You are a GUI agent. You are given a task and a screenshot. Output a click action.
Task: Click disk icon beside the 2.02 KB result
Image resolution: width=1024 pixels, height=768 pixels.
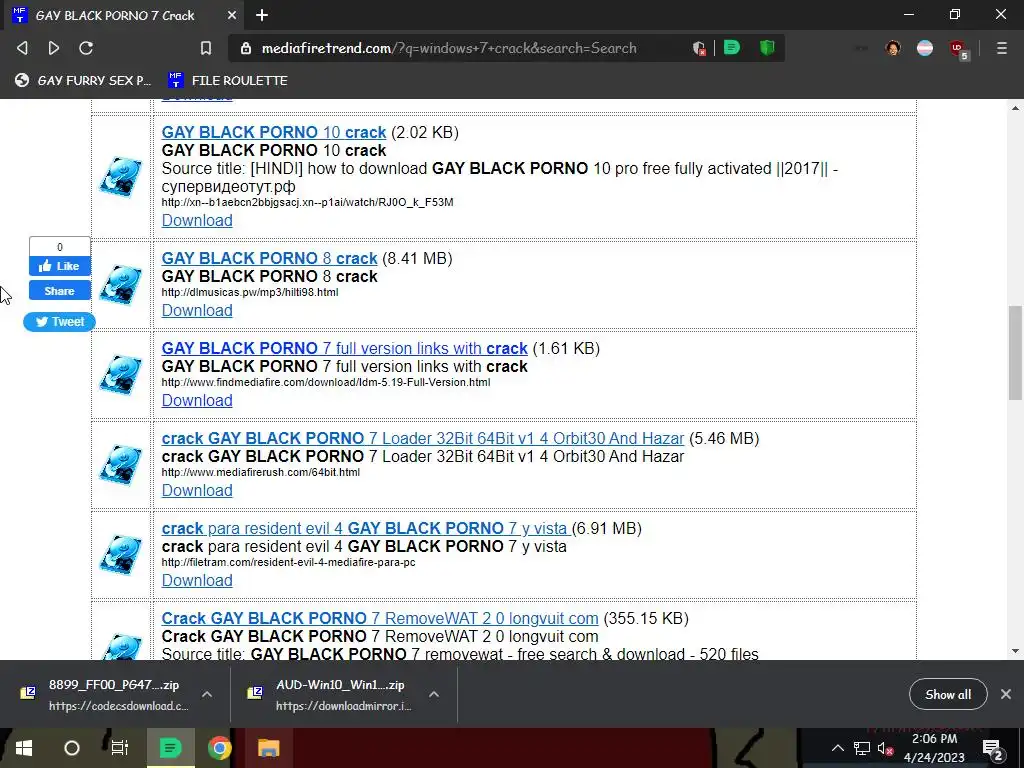121,177
